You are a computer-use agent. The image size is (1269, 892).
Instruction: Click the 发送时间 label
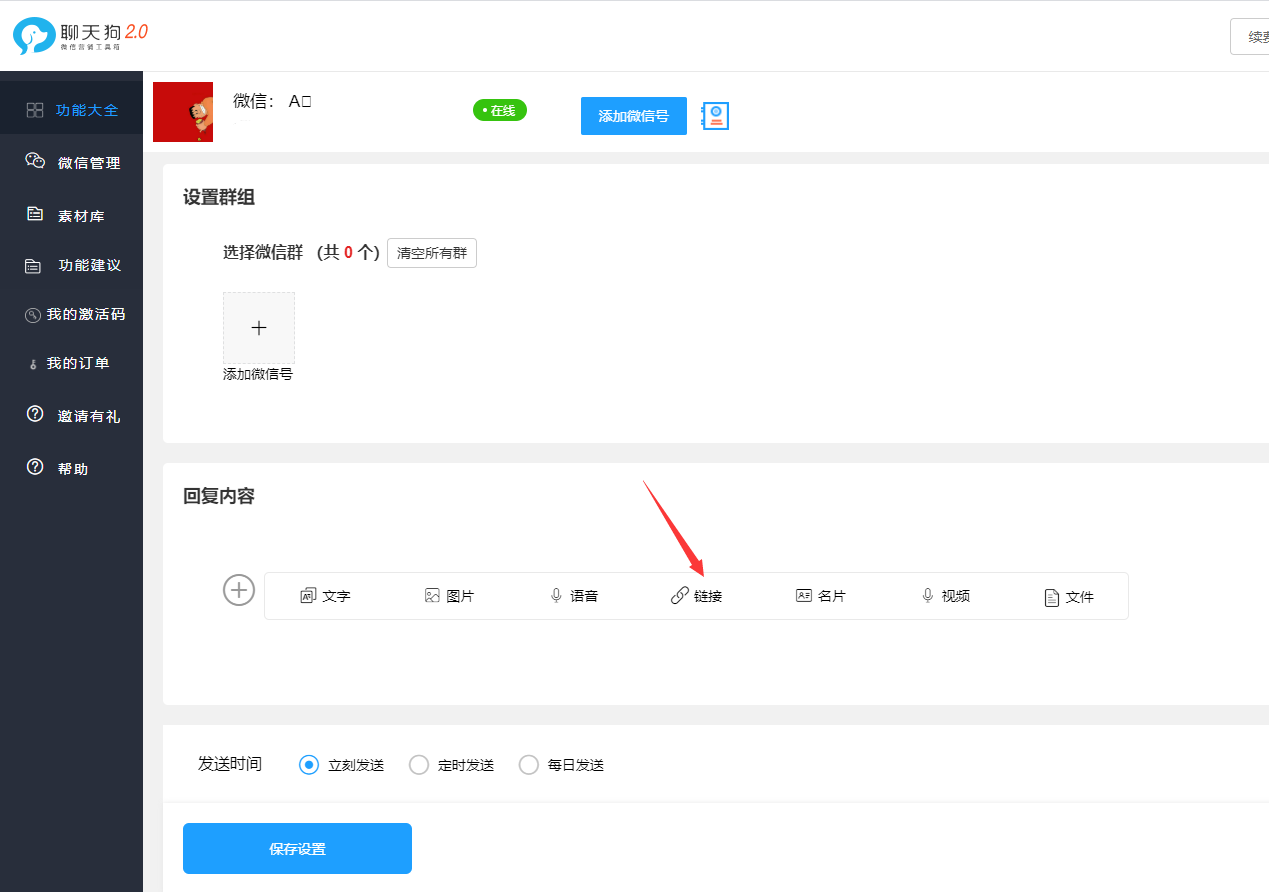[x=230, y=764]
